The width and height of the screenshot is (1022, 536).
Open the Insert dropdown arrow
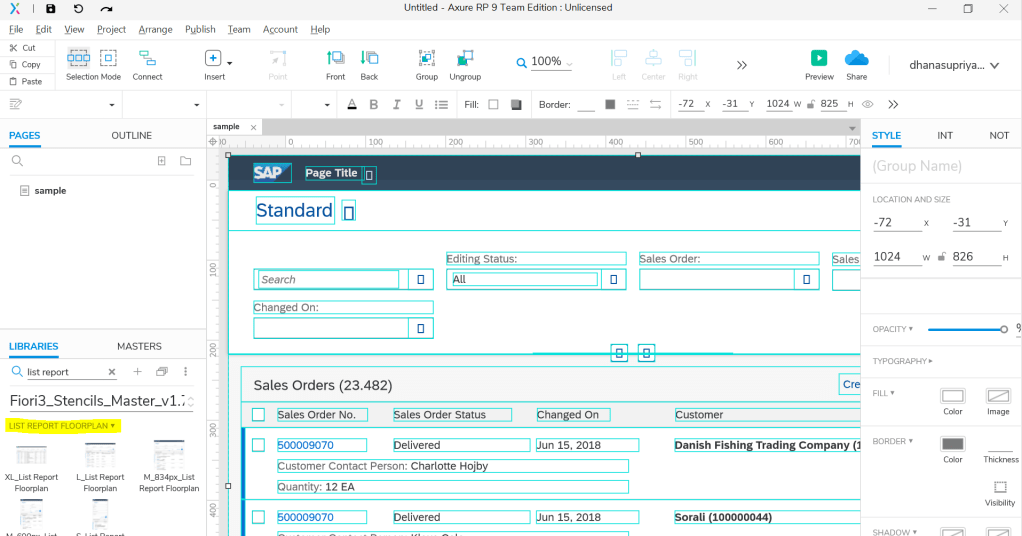pyautogui.click(x=230, y=63)
